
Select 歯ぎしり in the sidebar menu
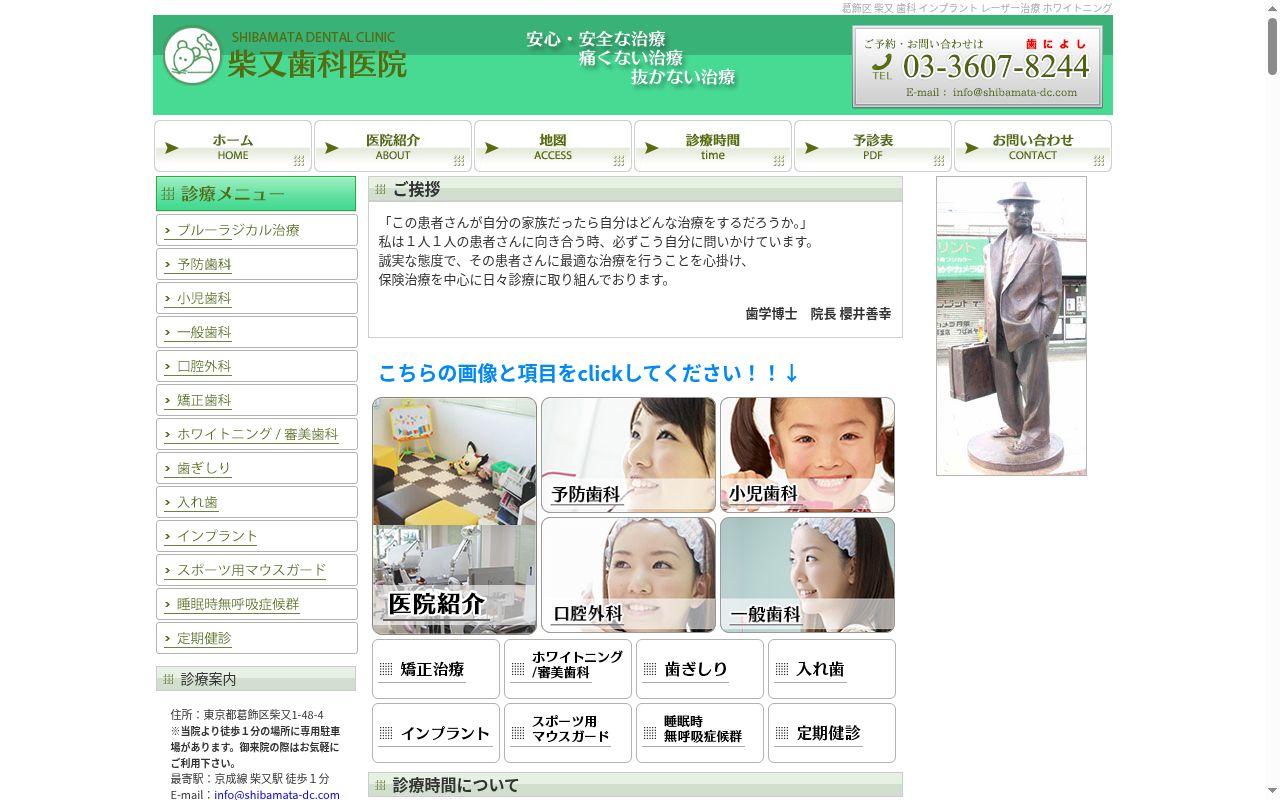(x=257, y=468)
